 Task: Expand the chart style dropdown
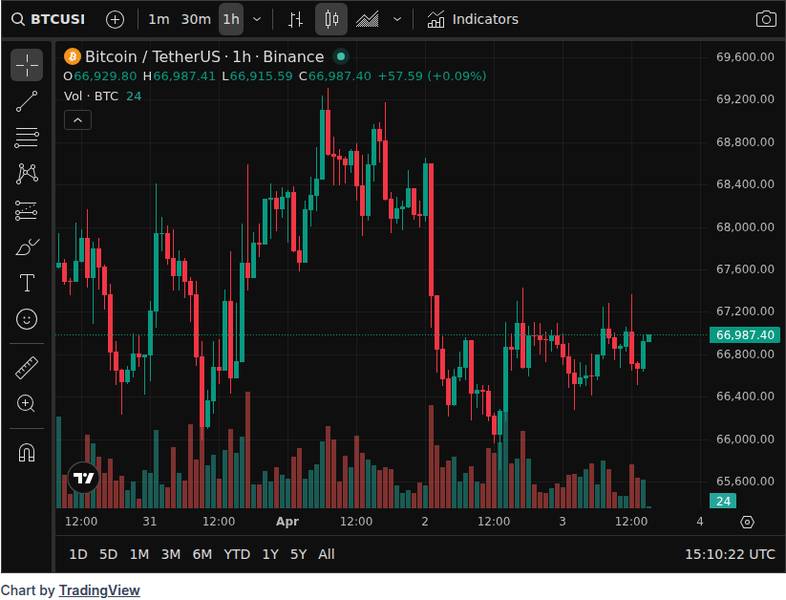tap(397, 20)
